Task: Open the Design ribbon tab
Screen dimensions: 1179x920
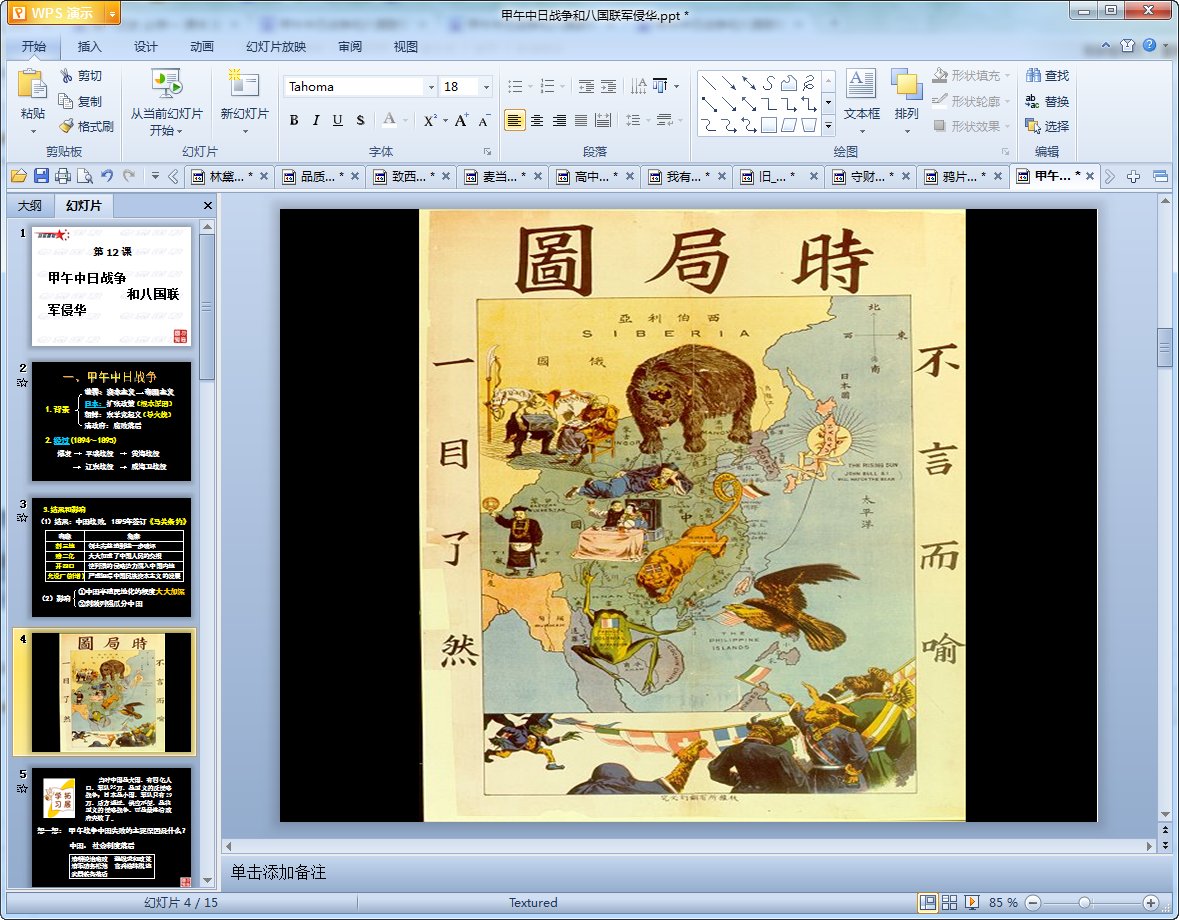Action: 146,47
